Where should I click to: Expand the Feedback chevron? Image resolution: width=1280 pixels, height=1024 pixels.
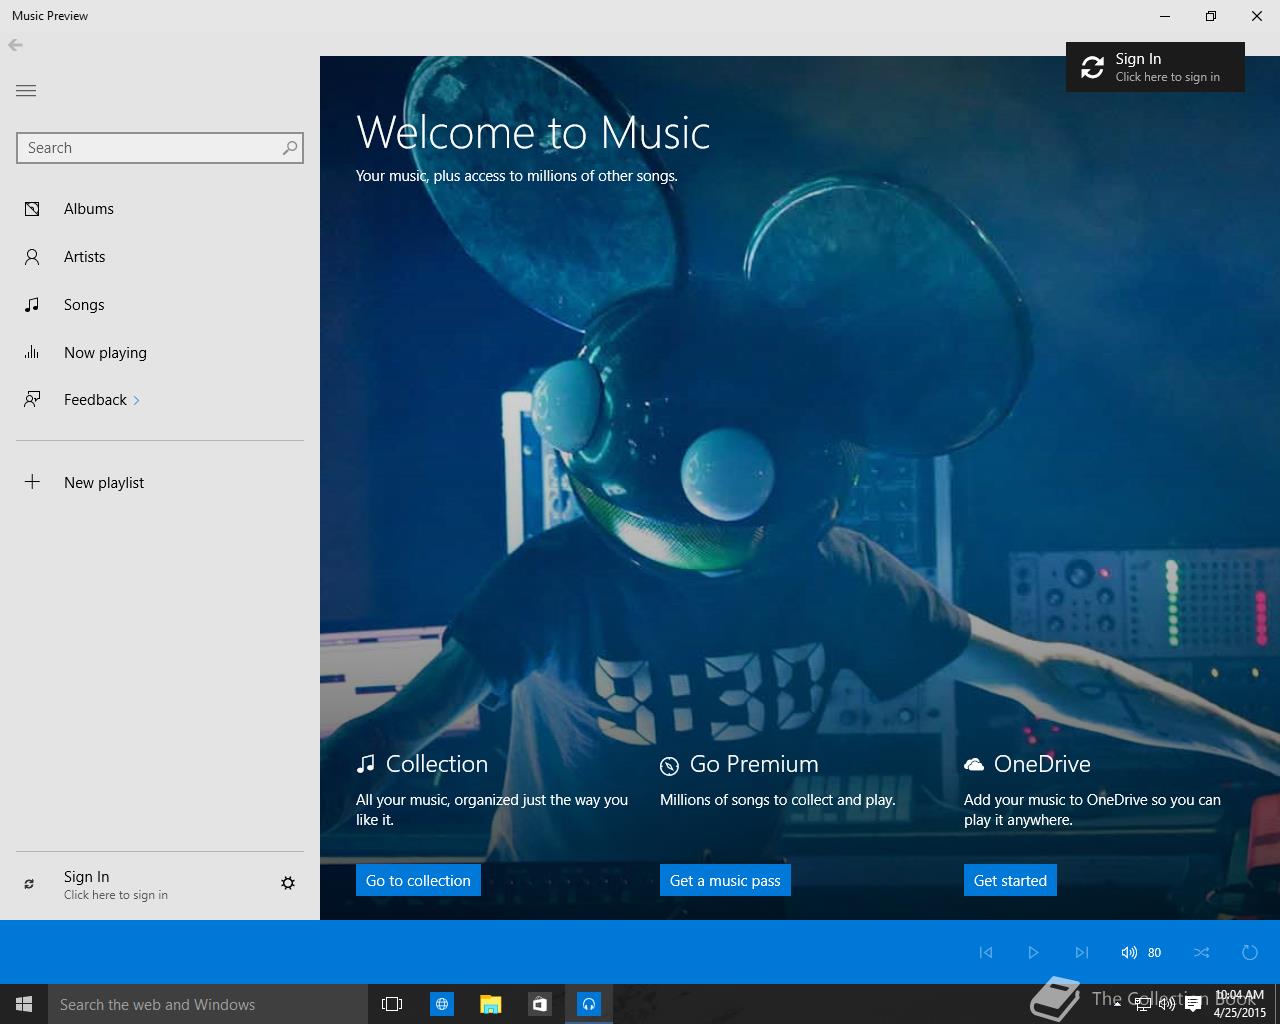(136, 401)
